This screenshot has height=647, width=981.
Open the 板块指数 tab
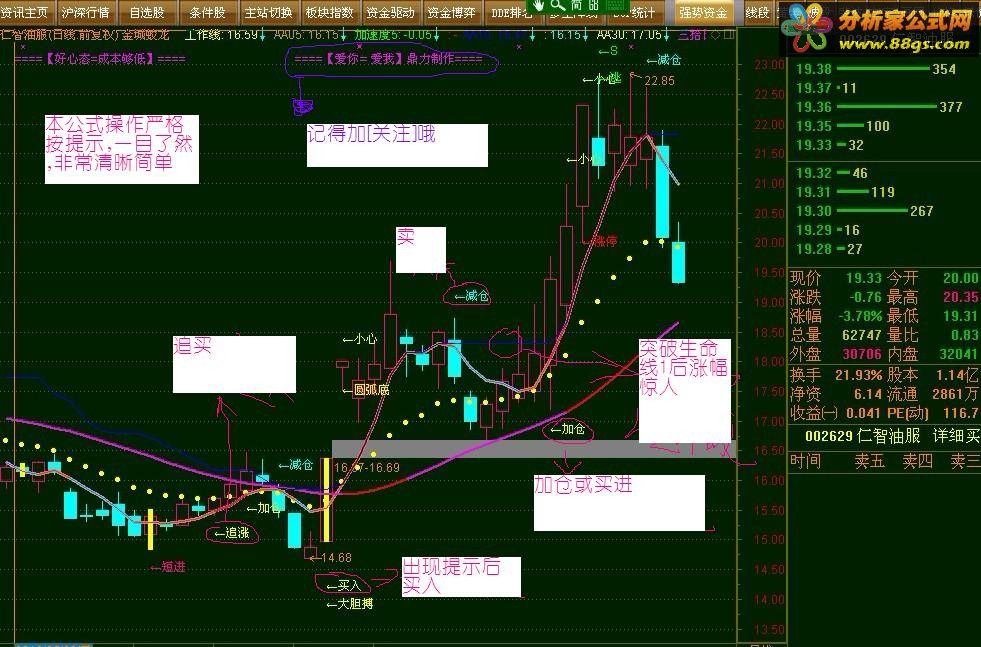(x=329, y=13)
